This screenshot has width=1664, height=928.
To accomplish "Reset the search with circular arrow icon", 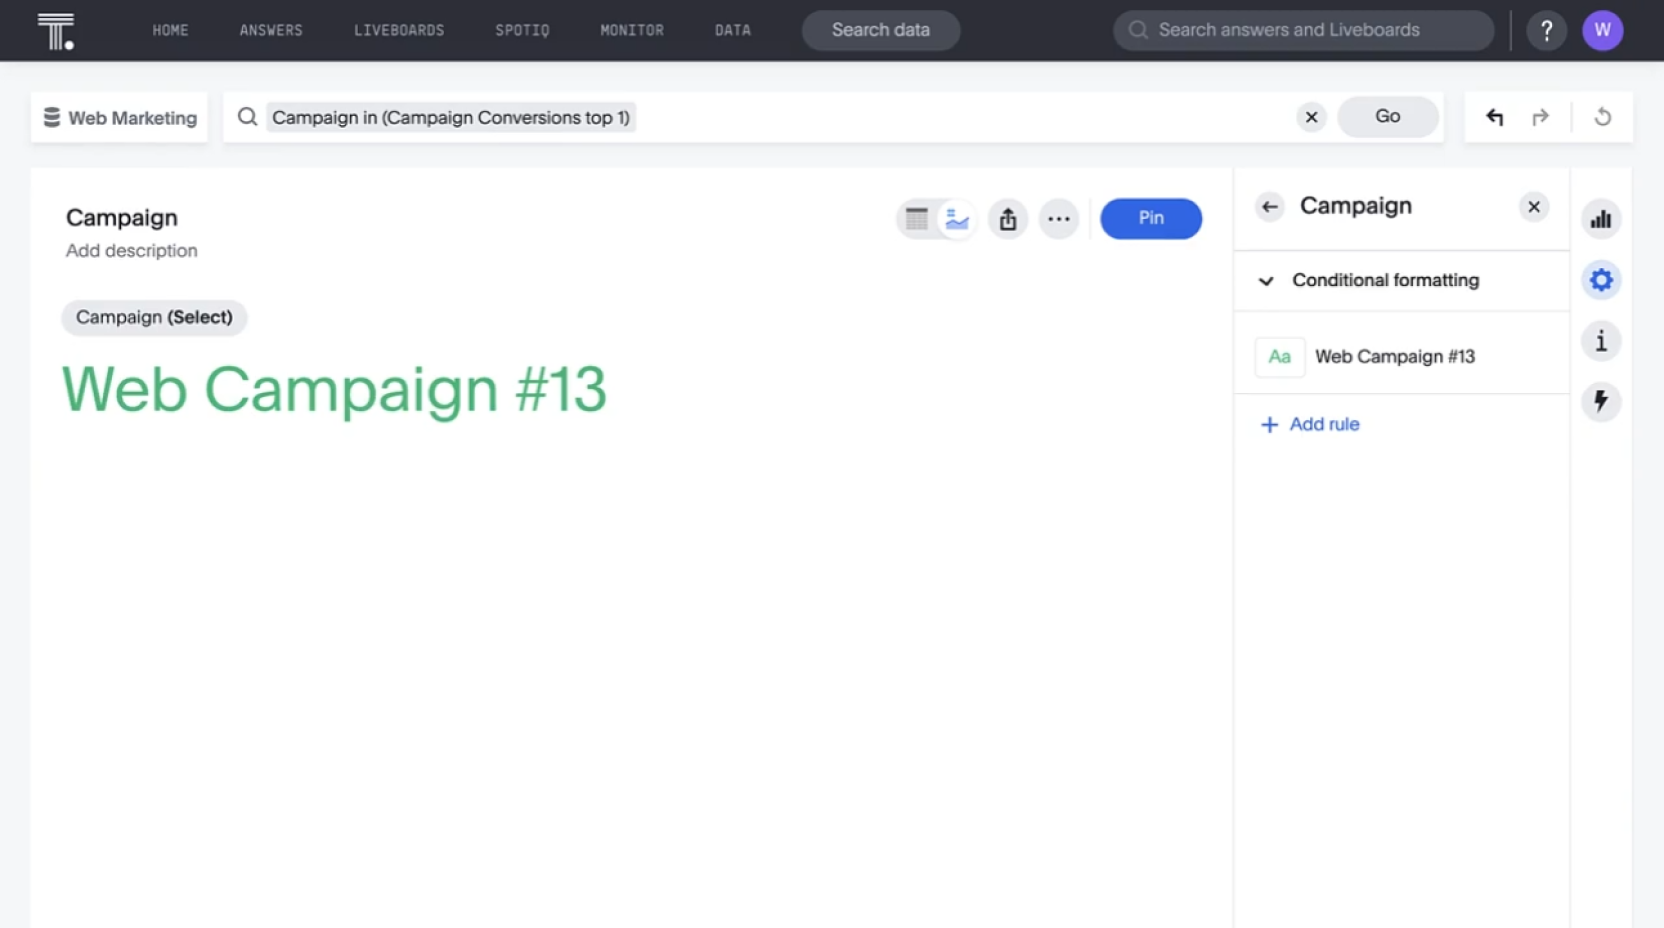I will (x=1604, y=117).
